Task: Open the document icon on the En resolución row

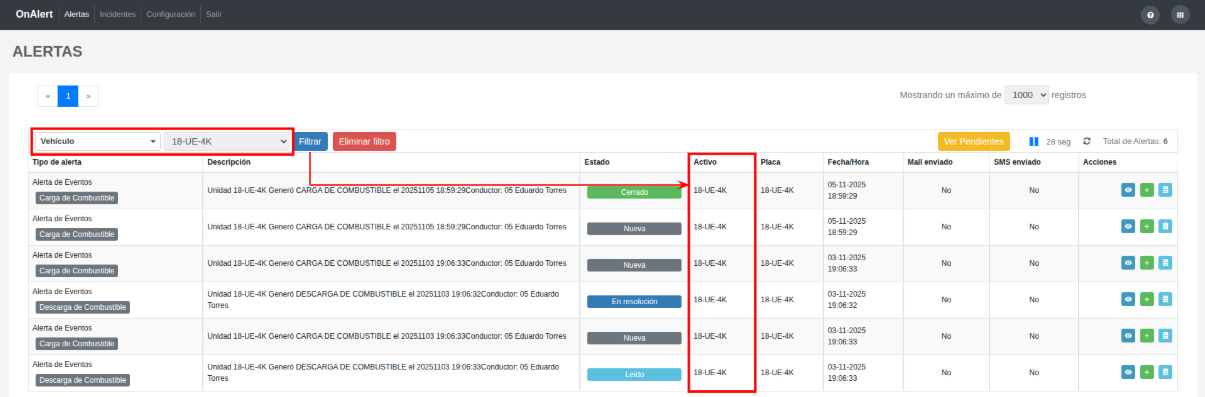Action: (1165, 299)
